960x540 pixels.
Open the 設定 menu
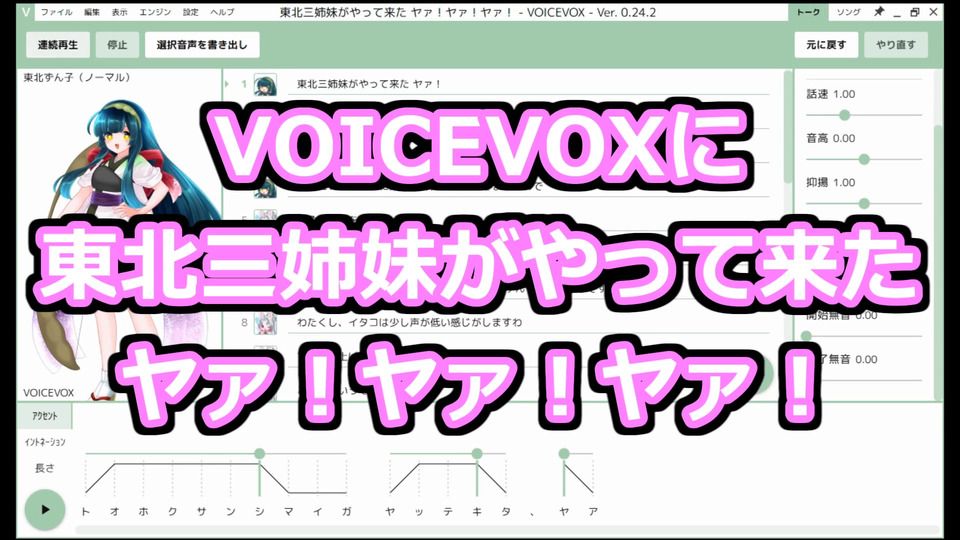point(190,12)
